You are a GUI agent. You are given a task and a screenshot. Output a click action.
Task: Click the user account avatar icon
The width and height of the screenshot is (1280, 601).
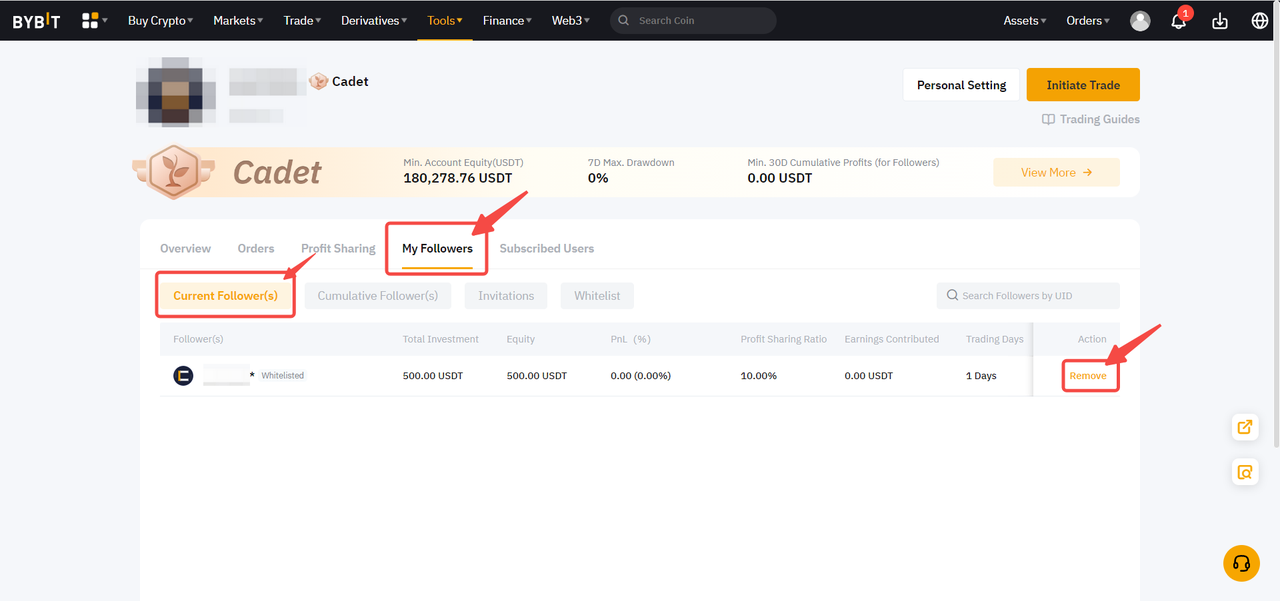point(1140,21)
